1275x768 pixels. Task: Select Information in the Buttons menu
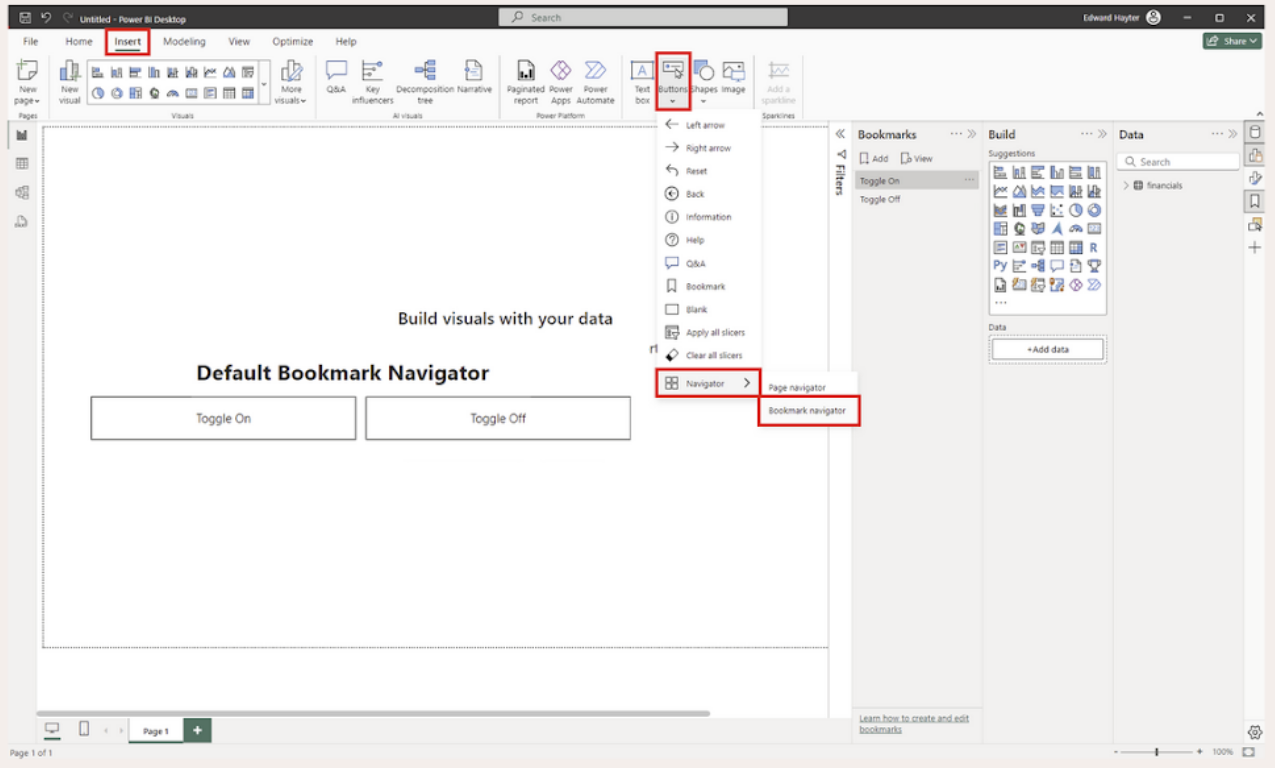[x=708, y=217]
